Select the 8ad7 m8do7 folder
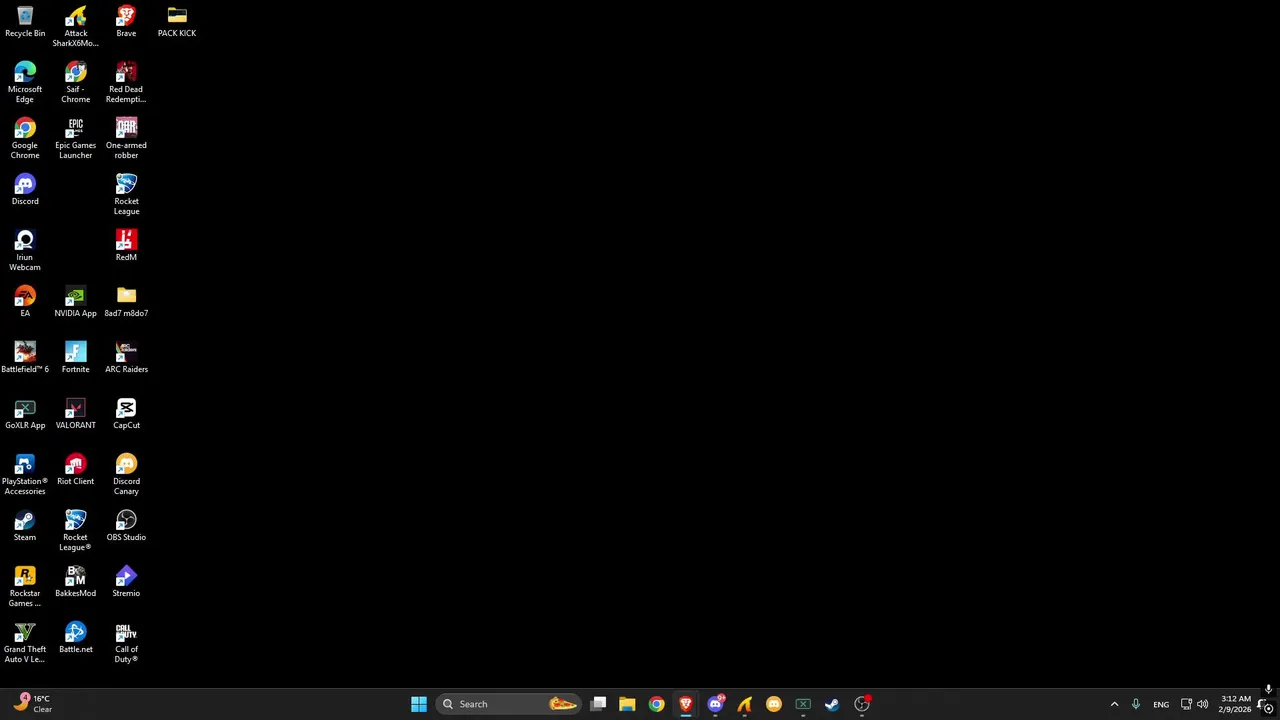Image resolution: width=1280 pixels, height=720 pixels. [126, 301]
